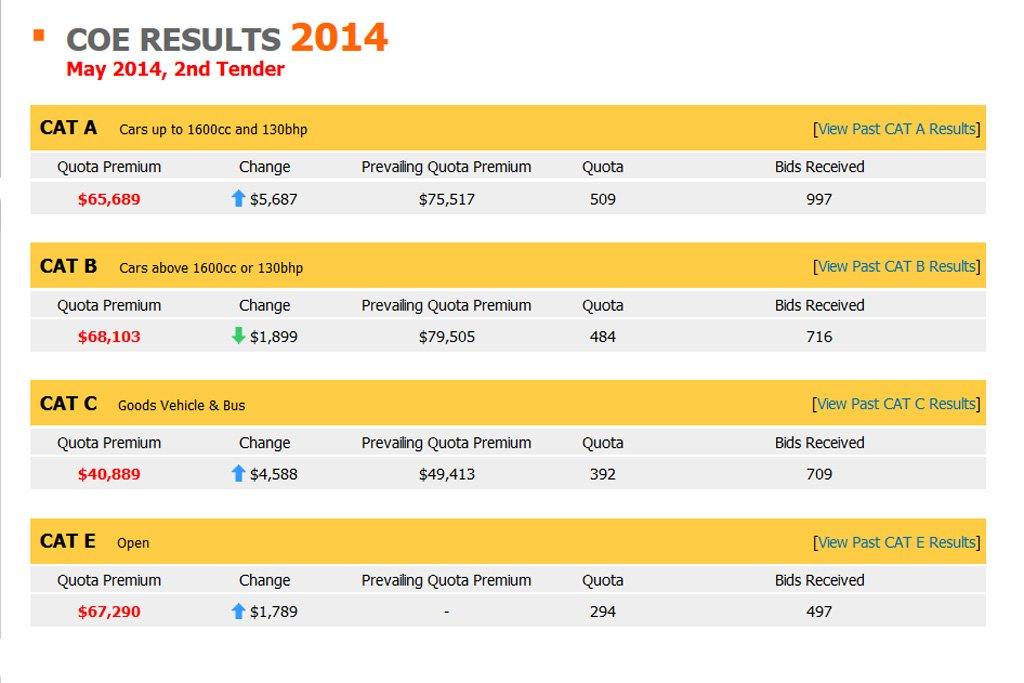The image size is (1024, 683).
Task: Click the blue up arrow in CAT E
Action: pos(238,611)
